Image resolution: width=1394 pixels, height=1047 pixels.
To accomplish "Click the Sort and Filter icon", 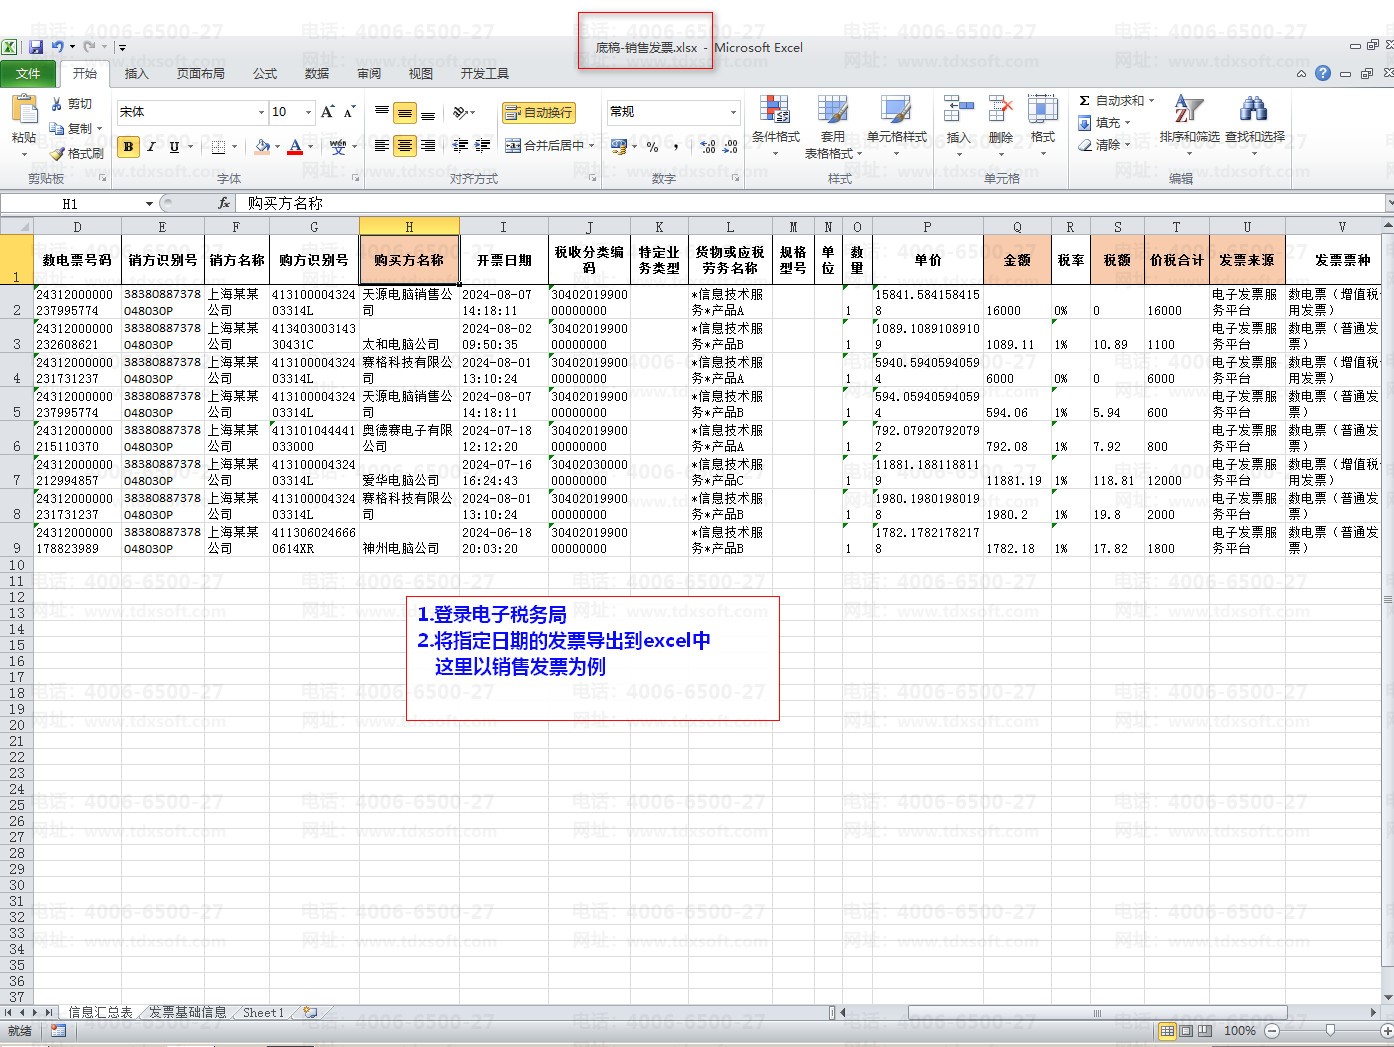I will coord(1188,110).
